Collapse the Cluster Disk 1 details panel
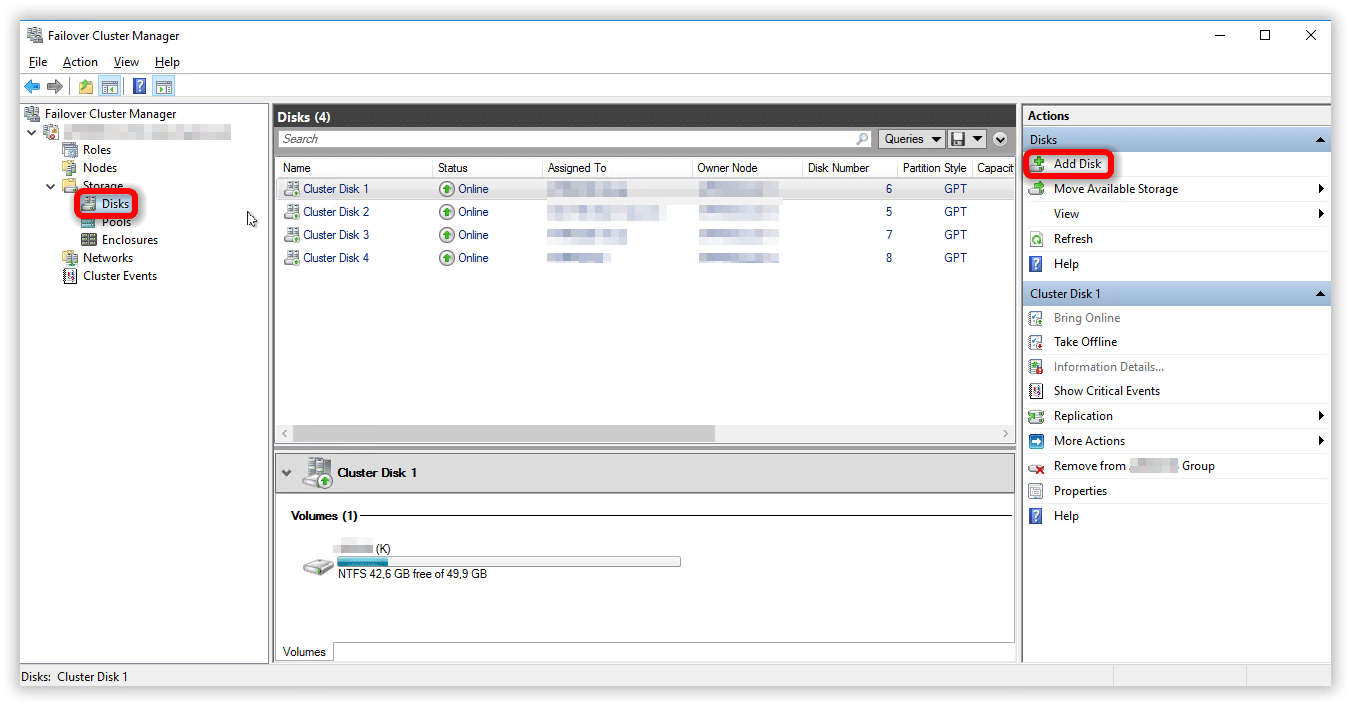The image size is (1351, 706). tap(287, 473)
